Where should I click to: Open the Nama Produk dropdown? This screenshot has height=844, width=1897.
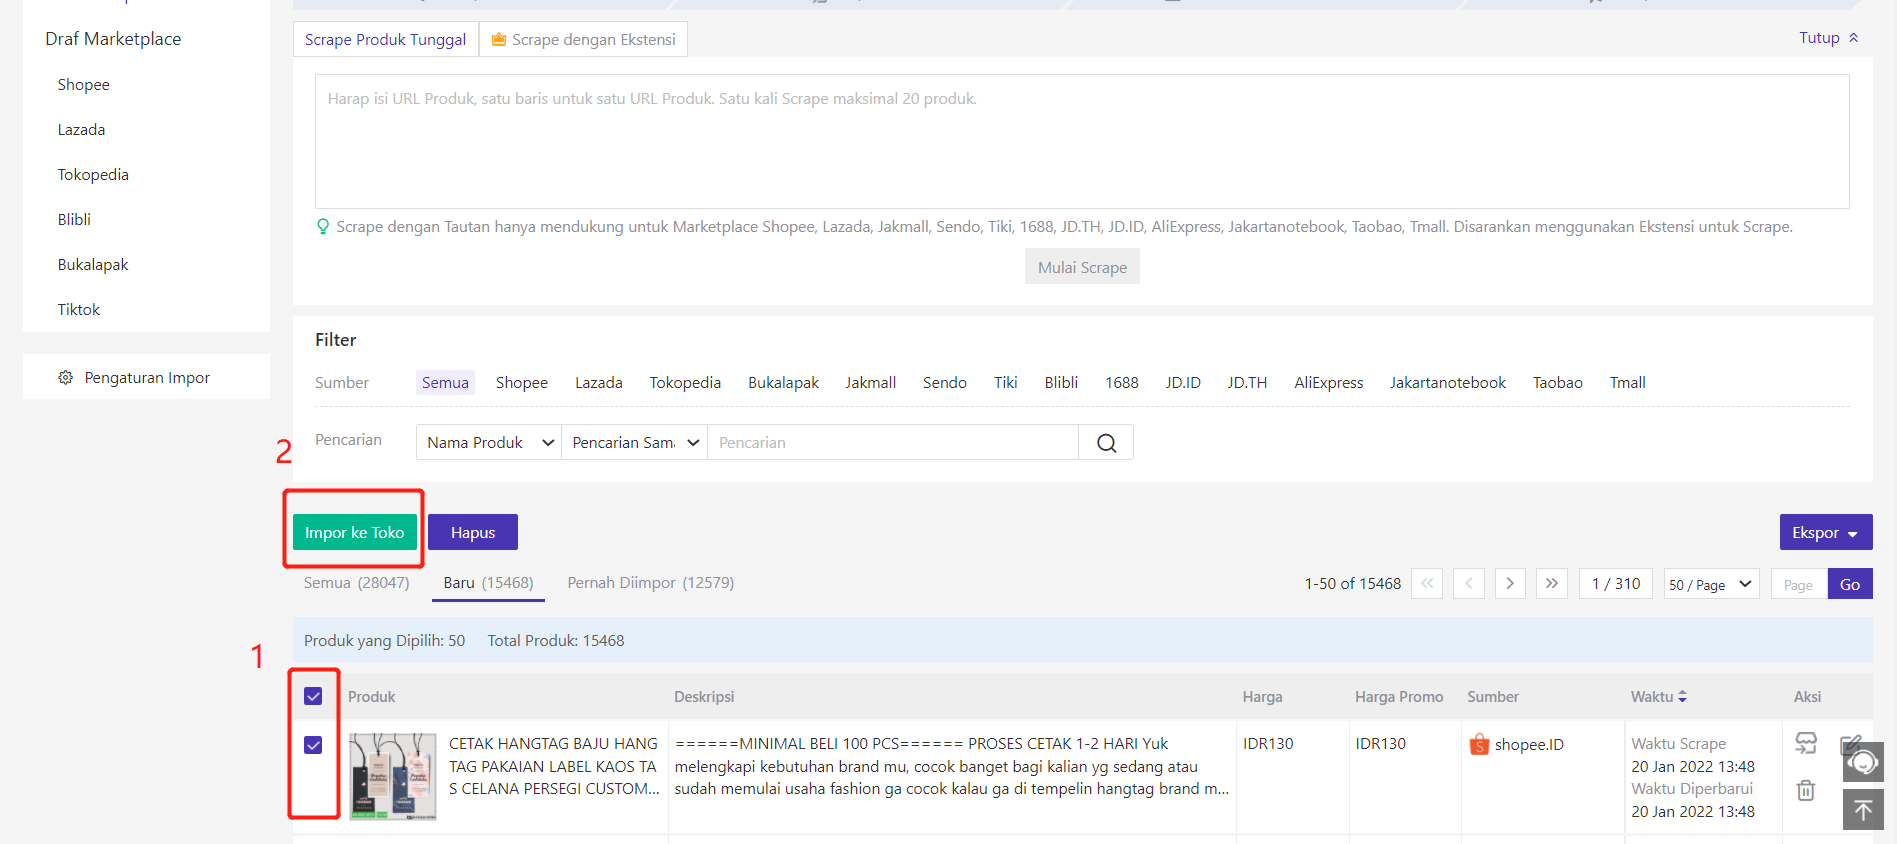[488, 443]
